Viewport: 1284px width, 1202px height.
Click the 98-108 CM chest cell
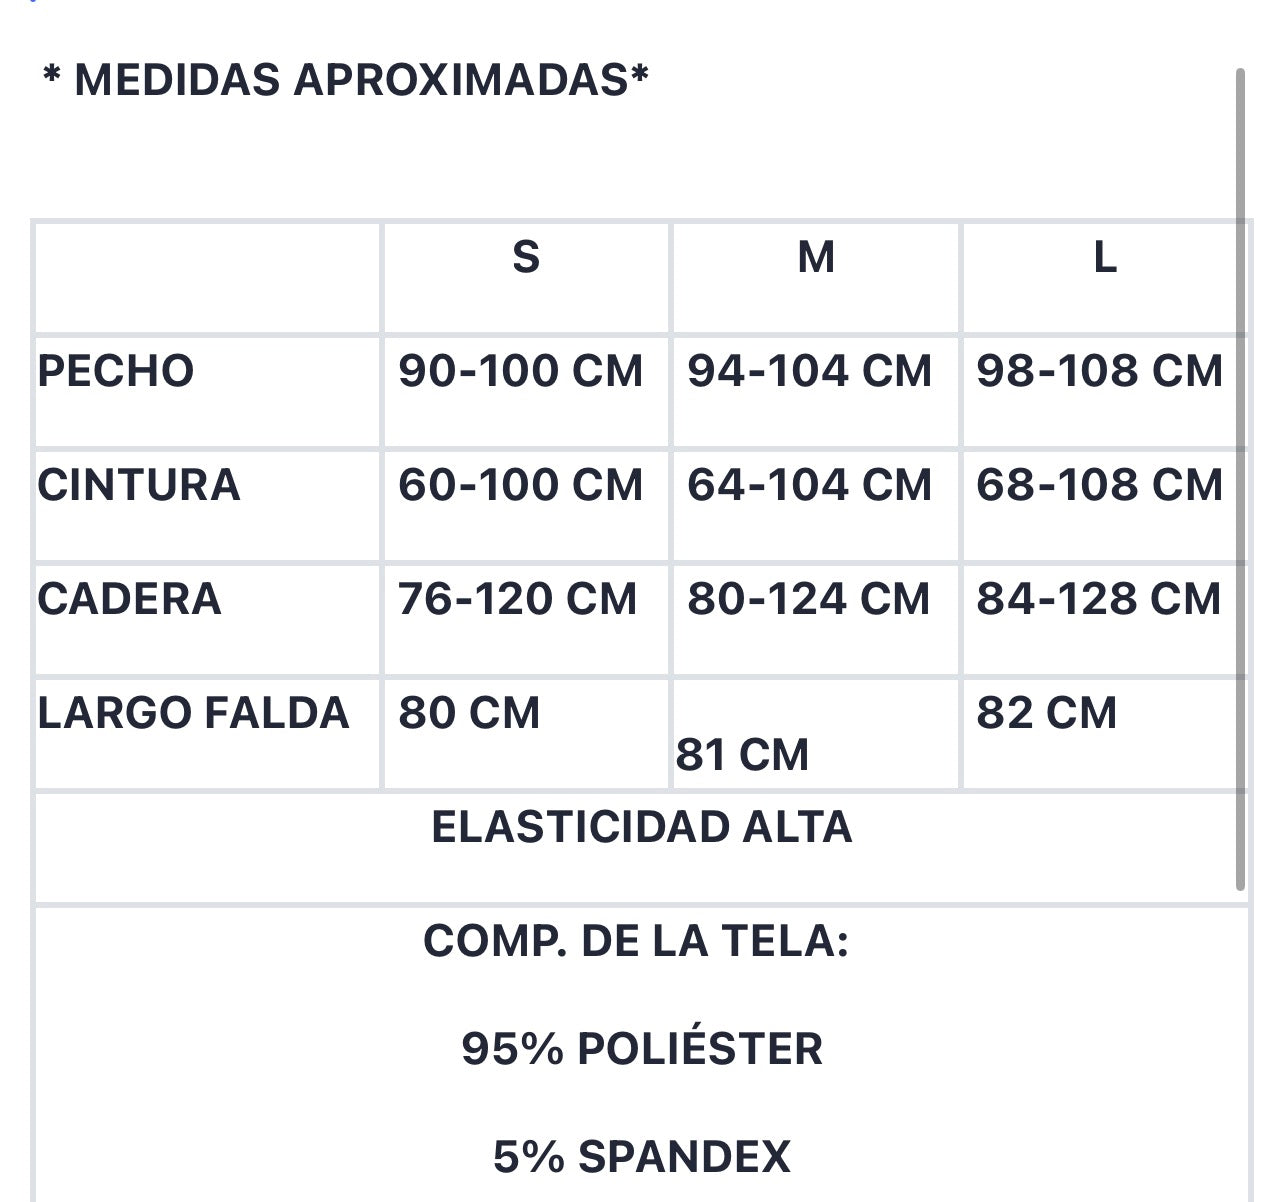[x=1099, y=371]
